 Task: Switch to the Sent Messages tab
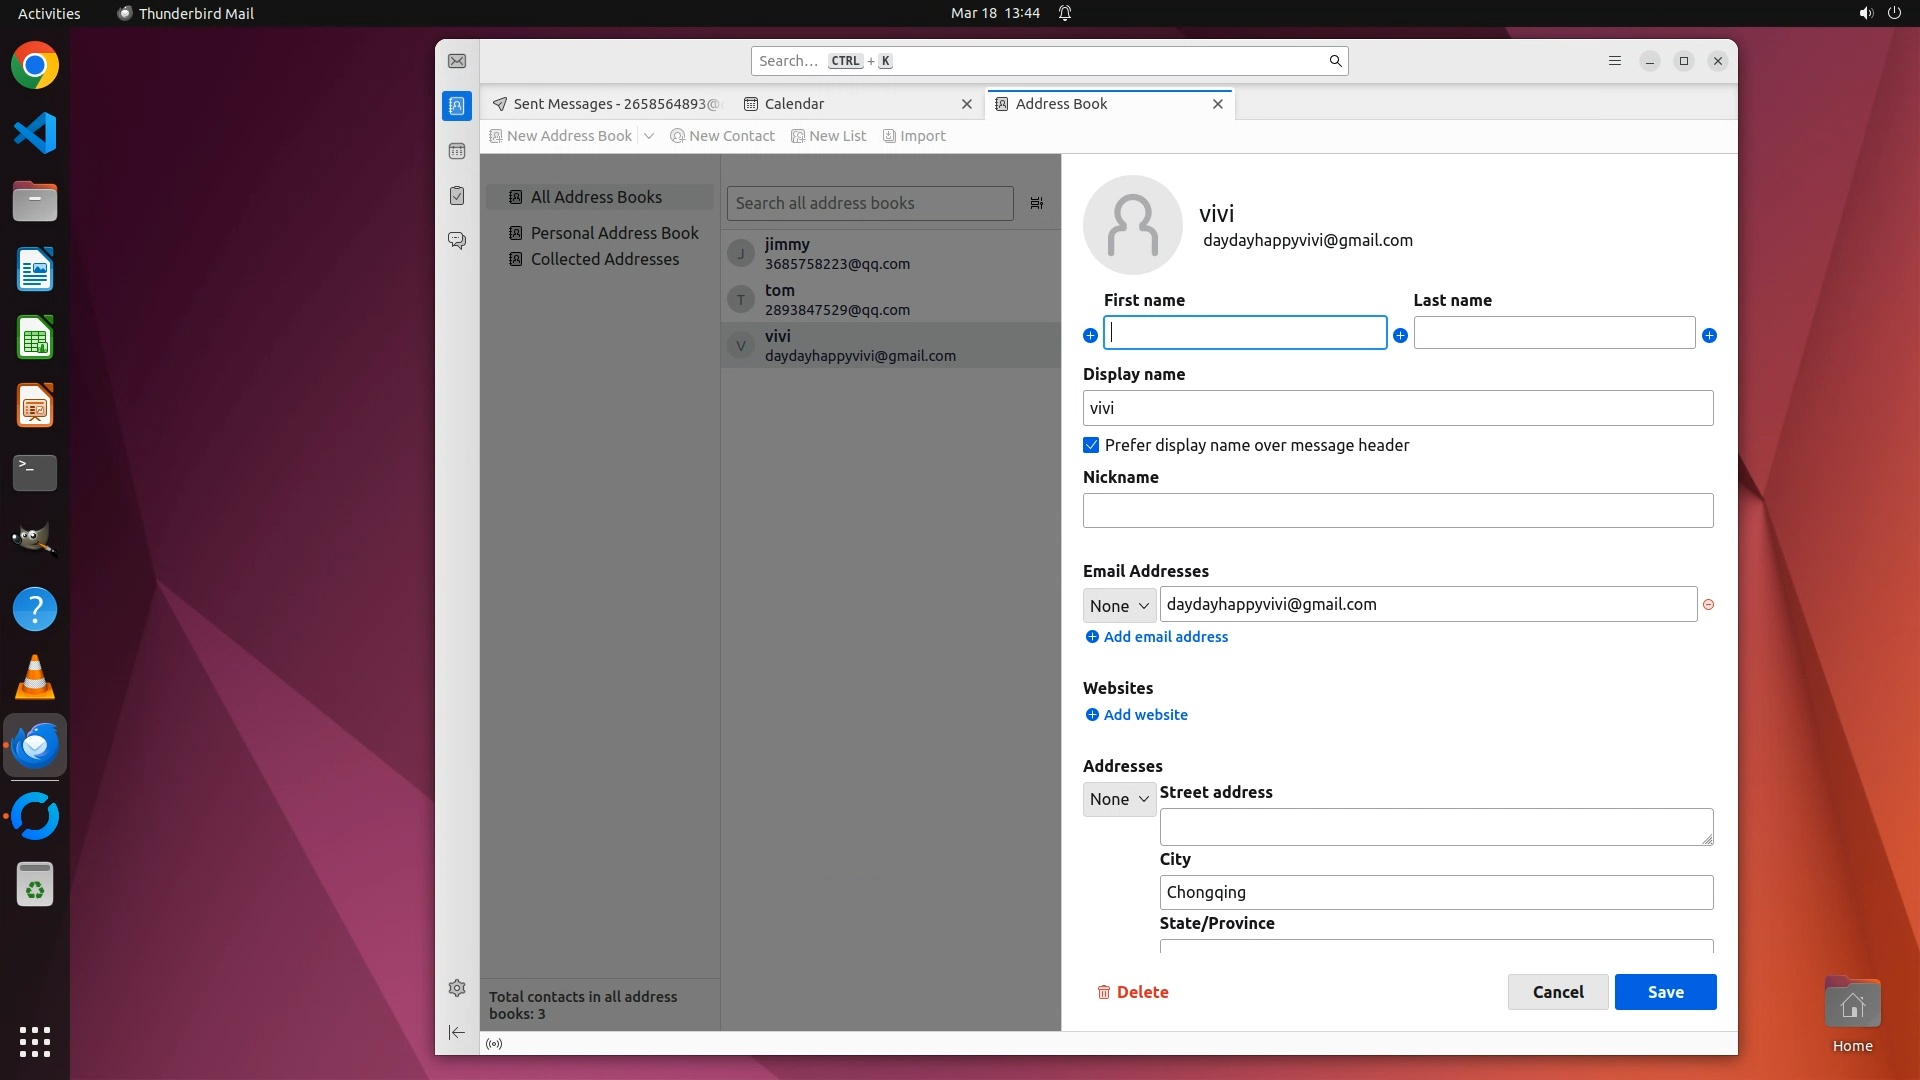pyautogui.click(x=606, y=104)
